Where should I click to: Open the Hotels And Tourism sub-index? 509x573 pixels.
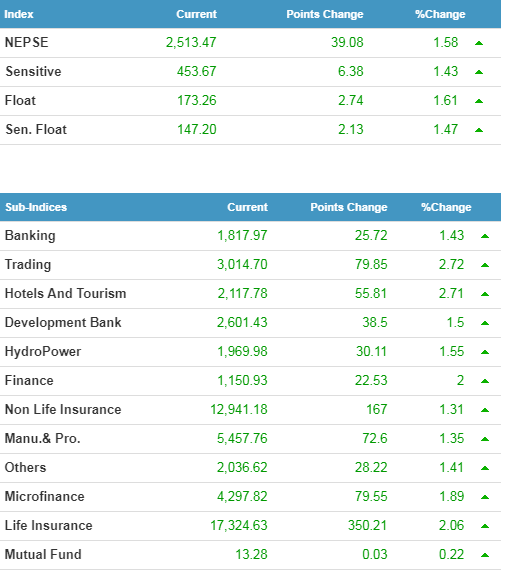coord(65,293)
